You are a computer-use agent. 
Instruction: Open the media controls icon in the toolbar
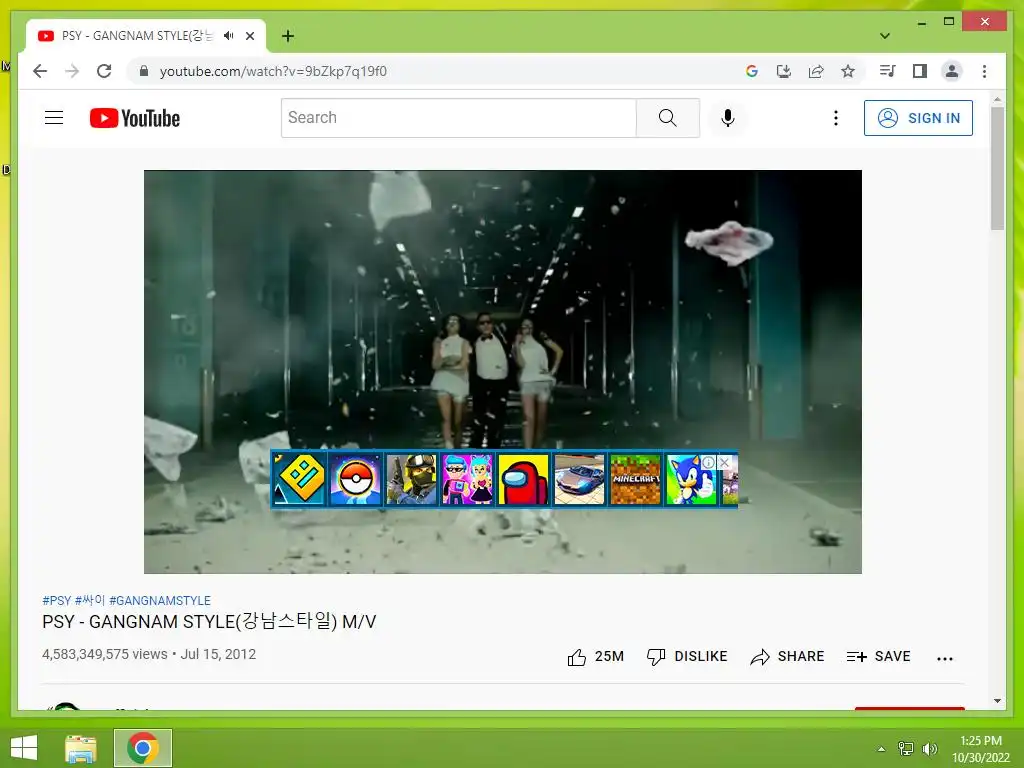tap(888, 71)
